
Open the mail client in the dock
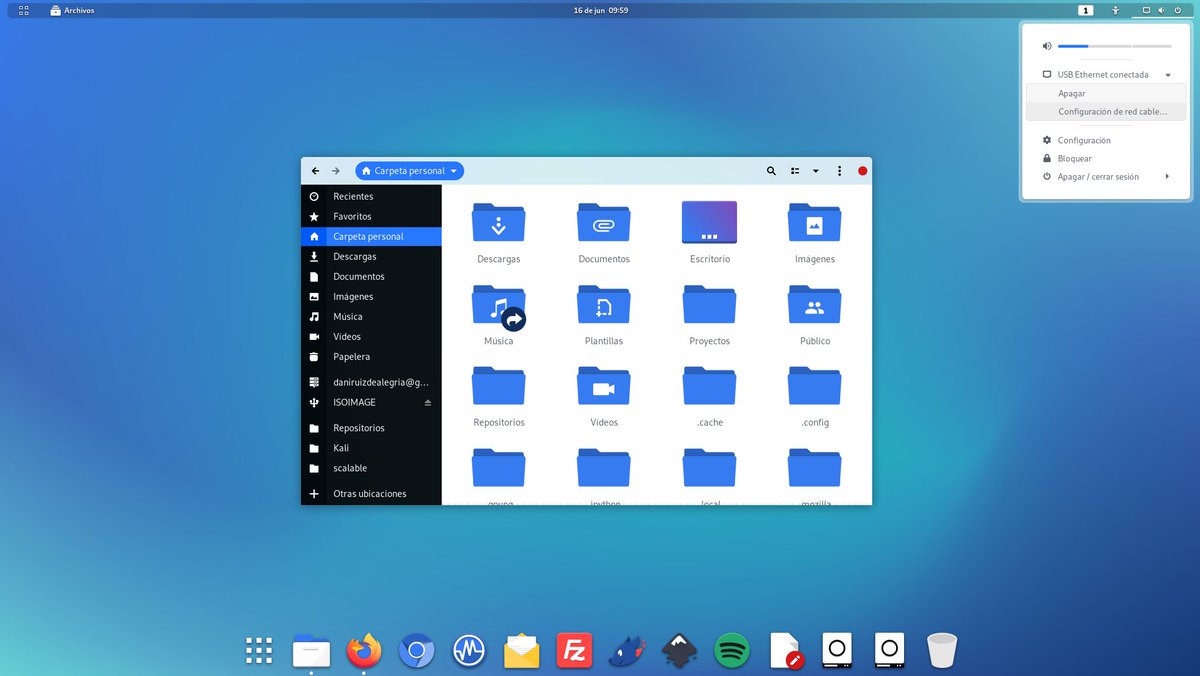(522, 652)
